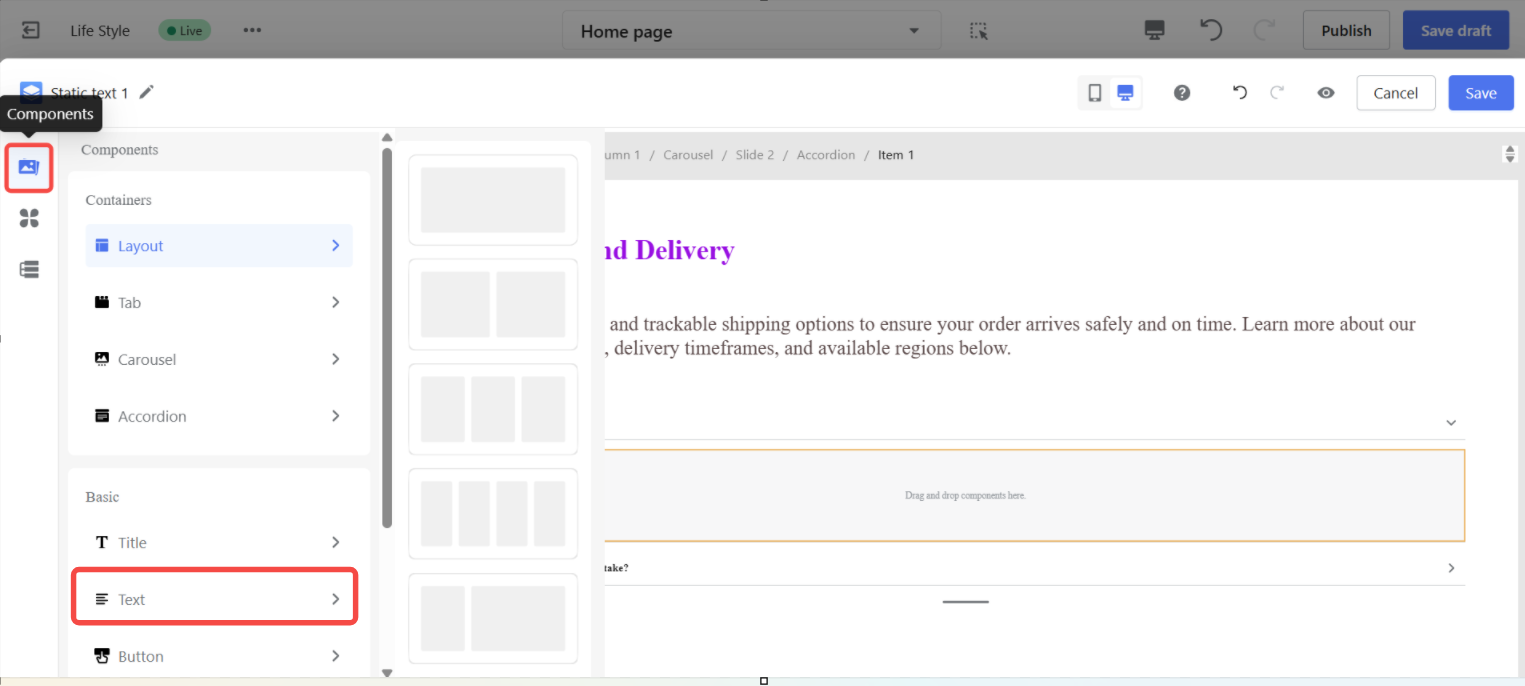Click the Cancel button
The image size is (1525, 686).
pos(1396,93)
